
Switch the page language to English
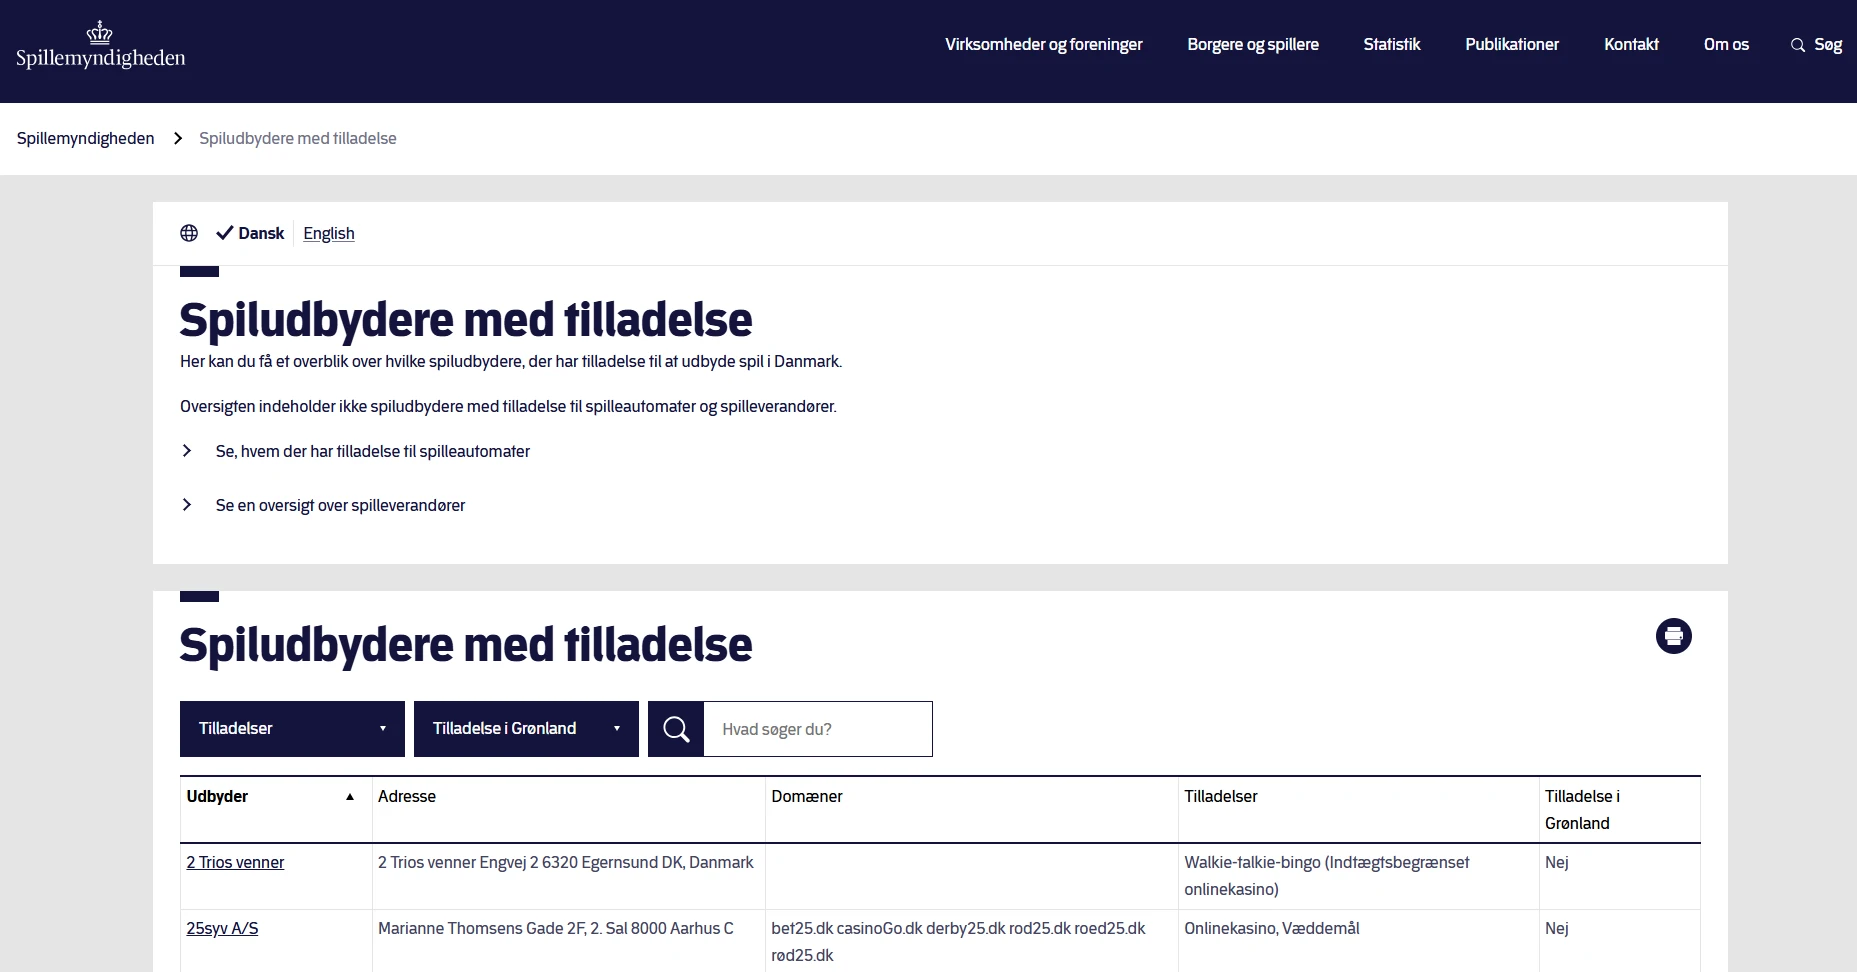click(329, 233)
